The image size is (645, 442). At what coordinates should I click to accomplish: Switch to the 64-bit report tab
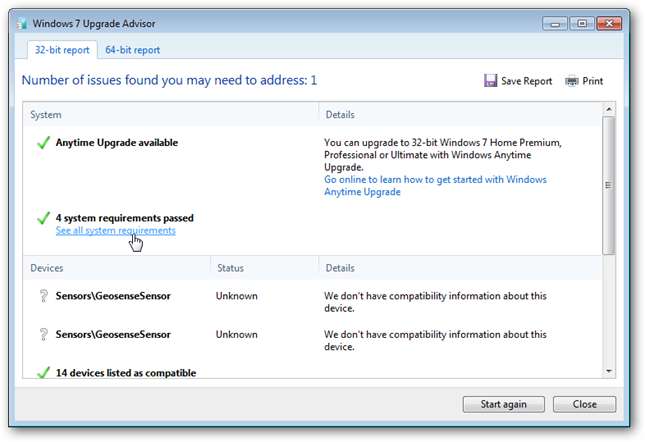[x=132, y=50]
